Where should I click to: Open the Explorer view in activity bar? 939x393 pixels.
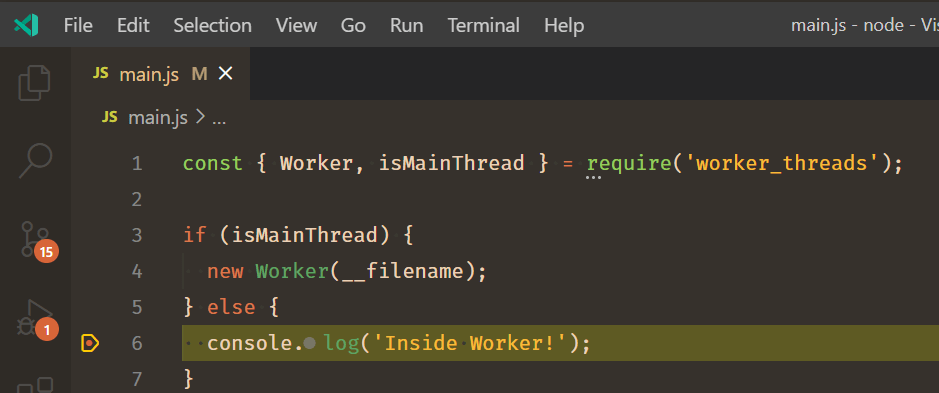tap(35, 82)
